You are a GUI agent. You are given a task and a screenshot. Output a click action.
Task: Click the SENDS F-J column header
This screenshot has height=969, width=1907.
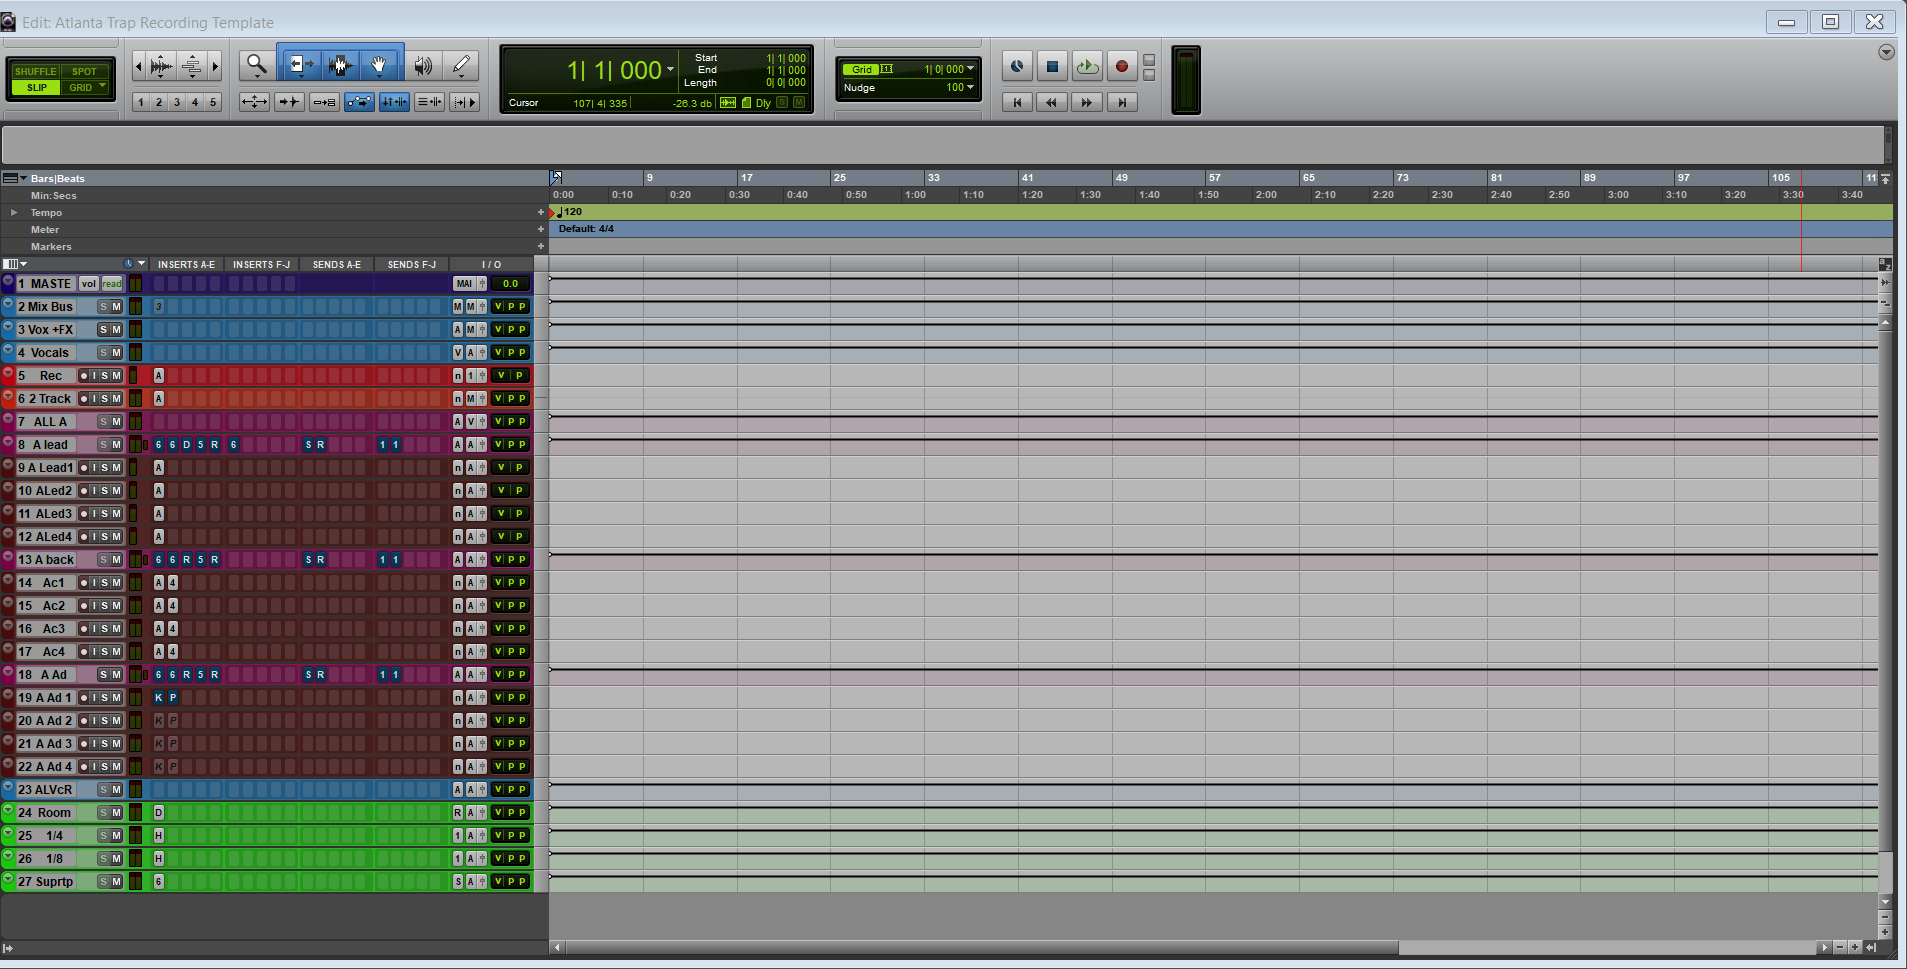point(412,265)
